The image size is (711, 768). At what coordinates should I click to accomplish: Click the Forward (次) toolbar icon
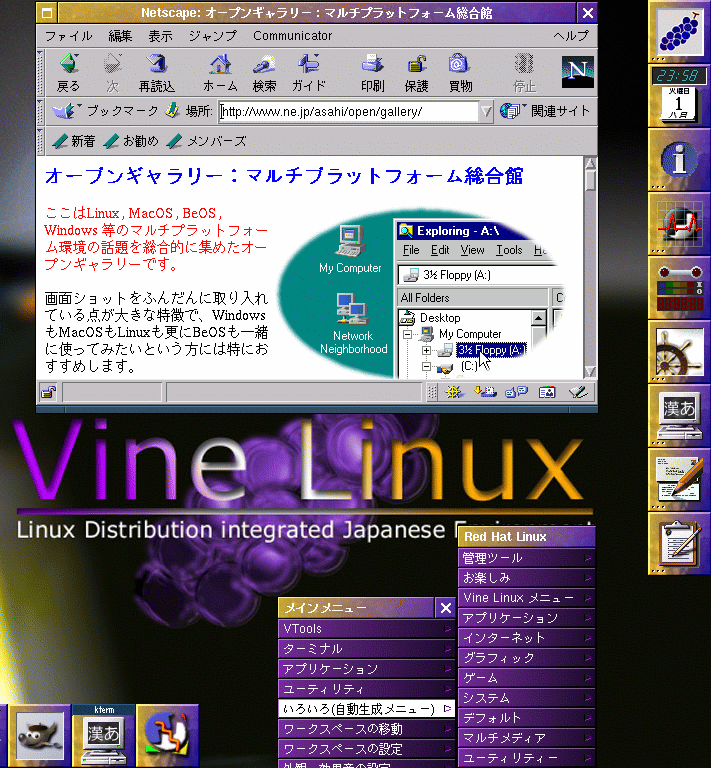point(113,65)
